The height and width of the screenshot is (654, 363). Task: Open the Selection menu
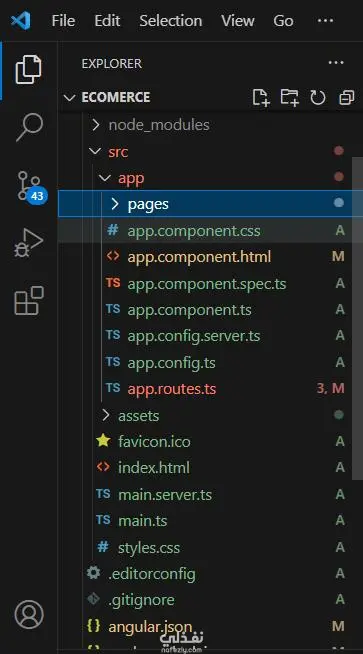171,21
